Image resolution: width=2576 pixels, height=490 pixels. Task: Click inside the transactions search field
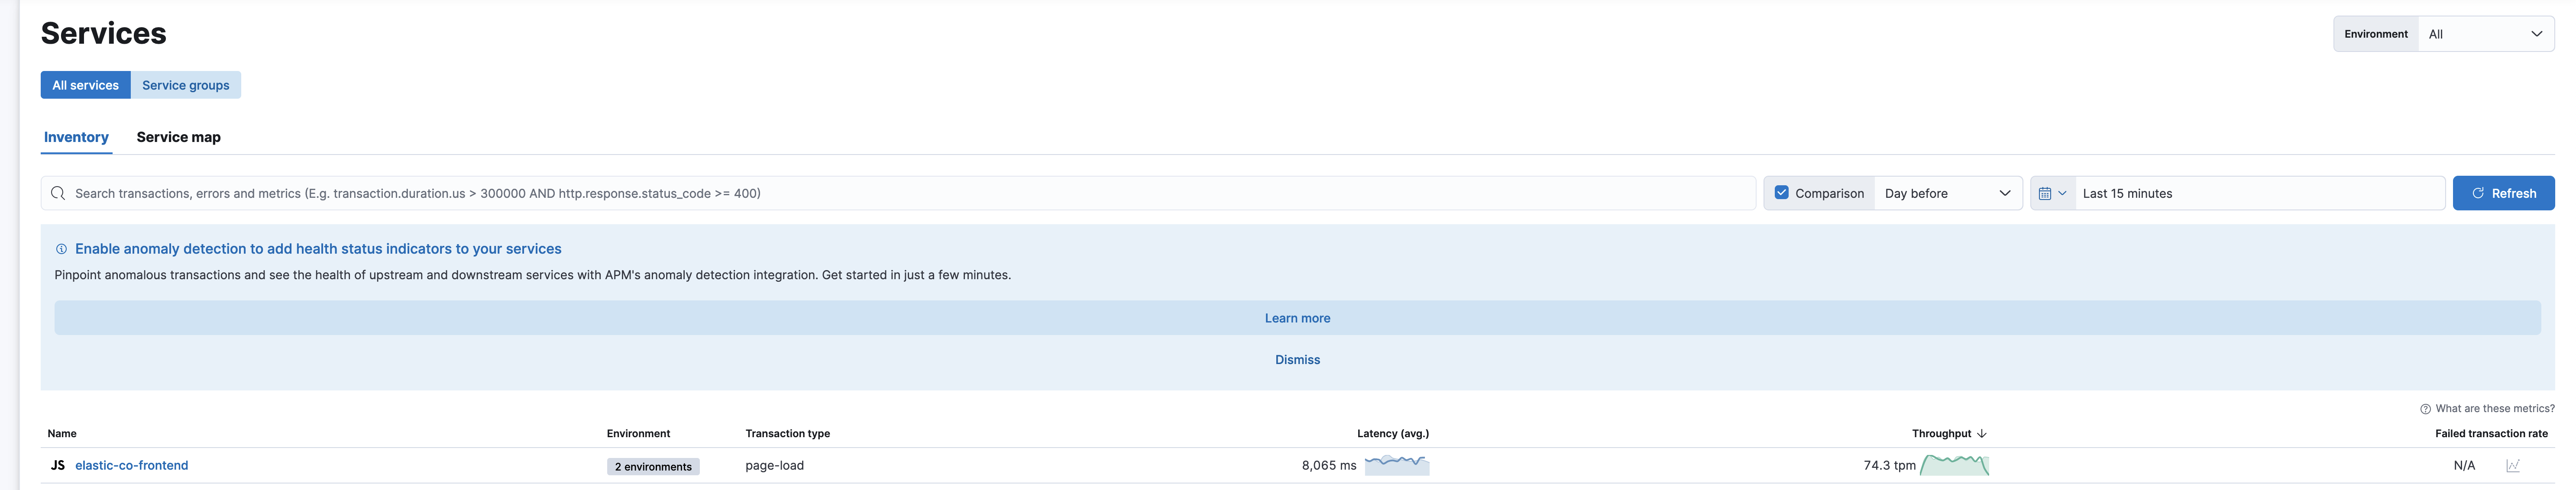600,193
